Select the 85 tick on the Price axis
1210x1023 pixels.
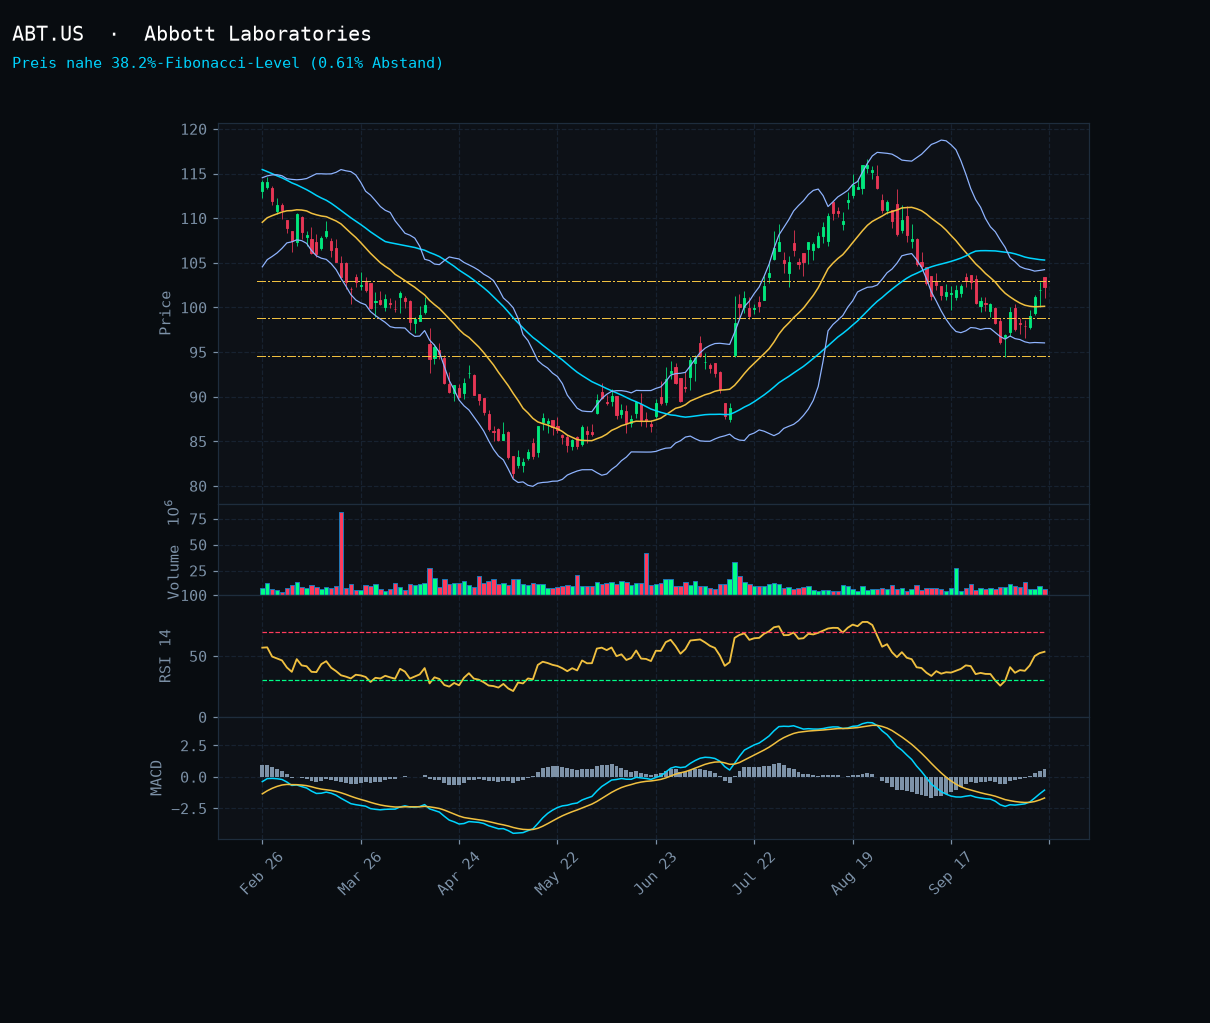click(199, 442)
